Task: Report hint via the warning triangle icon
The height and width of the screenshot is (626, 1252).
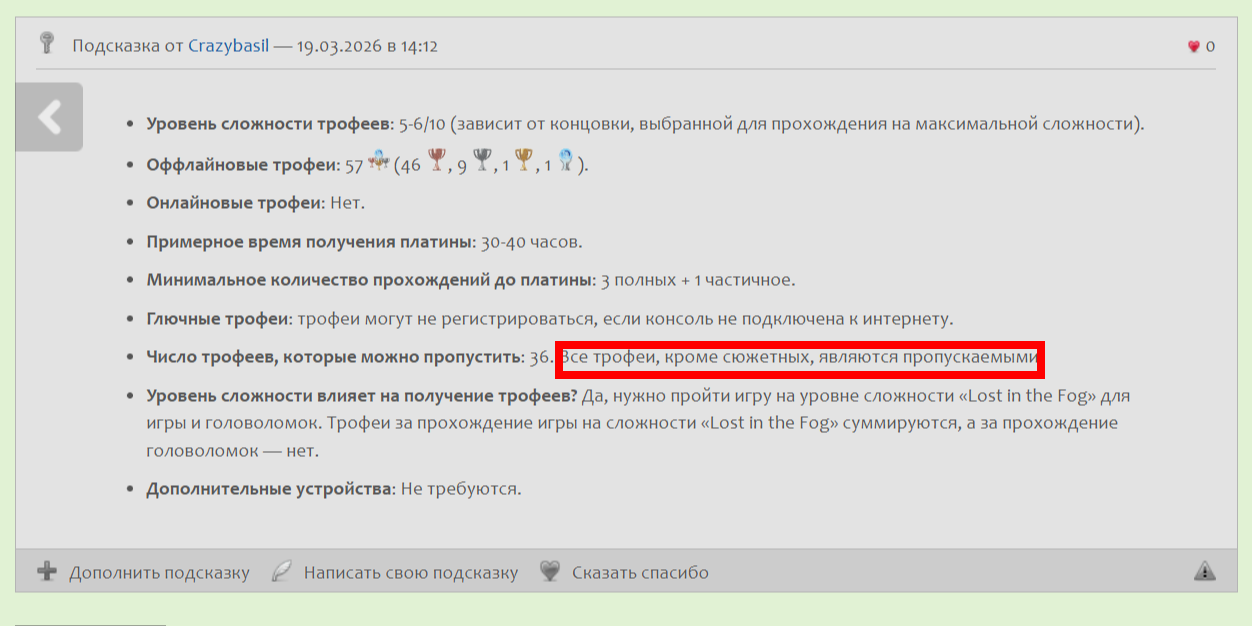Action: (x=1205, y=571)
